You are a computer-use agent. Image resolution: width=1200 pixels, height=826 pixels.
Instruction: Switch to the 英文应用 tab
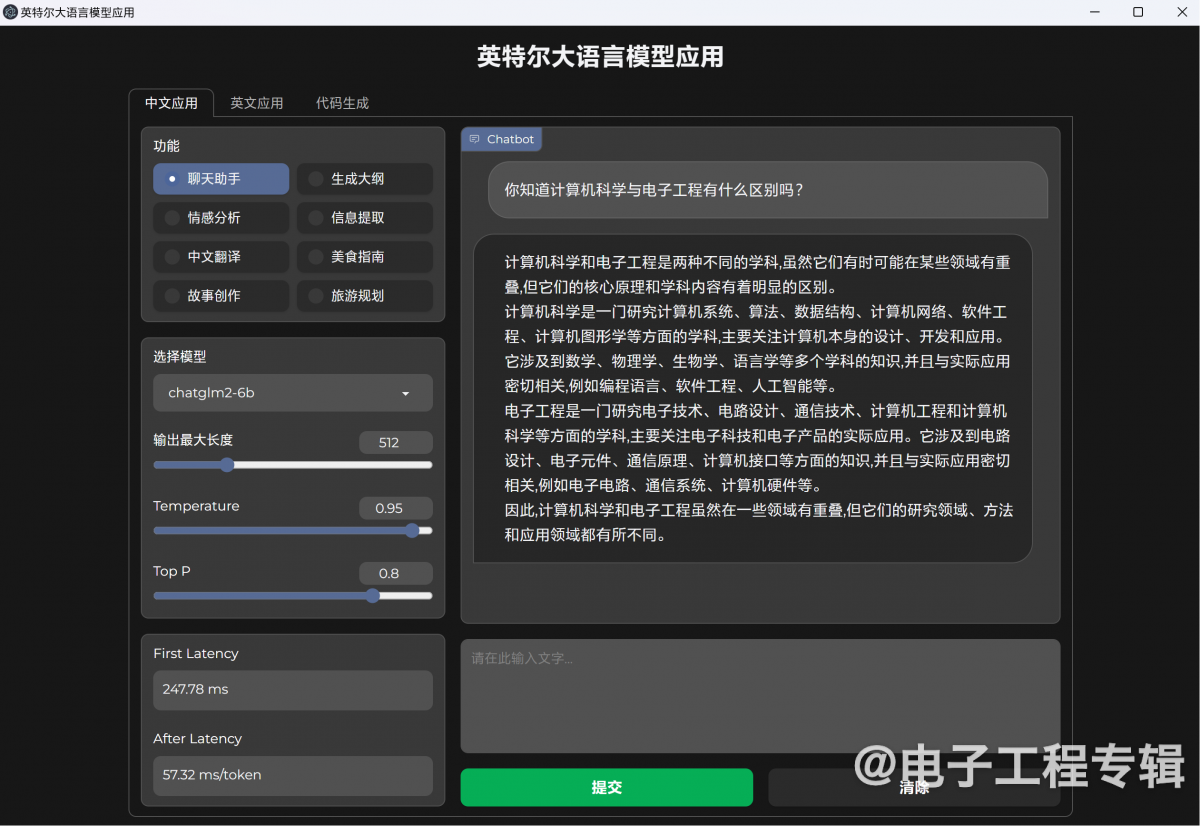[257, 103]
